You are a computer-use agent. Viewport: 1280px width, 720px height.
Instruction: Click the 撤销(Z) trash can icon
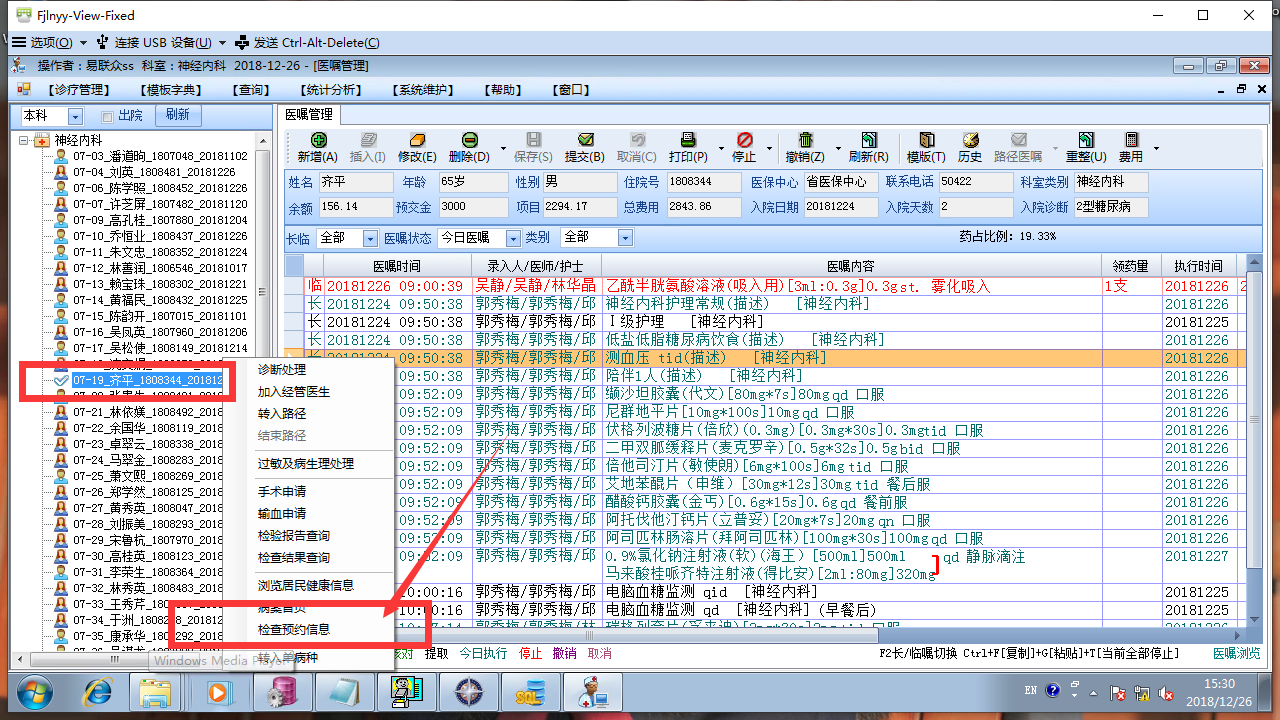click(805, 141)
